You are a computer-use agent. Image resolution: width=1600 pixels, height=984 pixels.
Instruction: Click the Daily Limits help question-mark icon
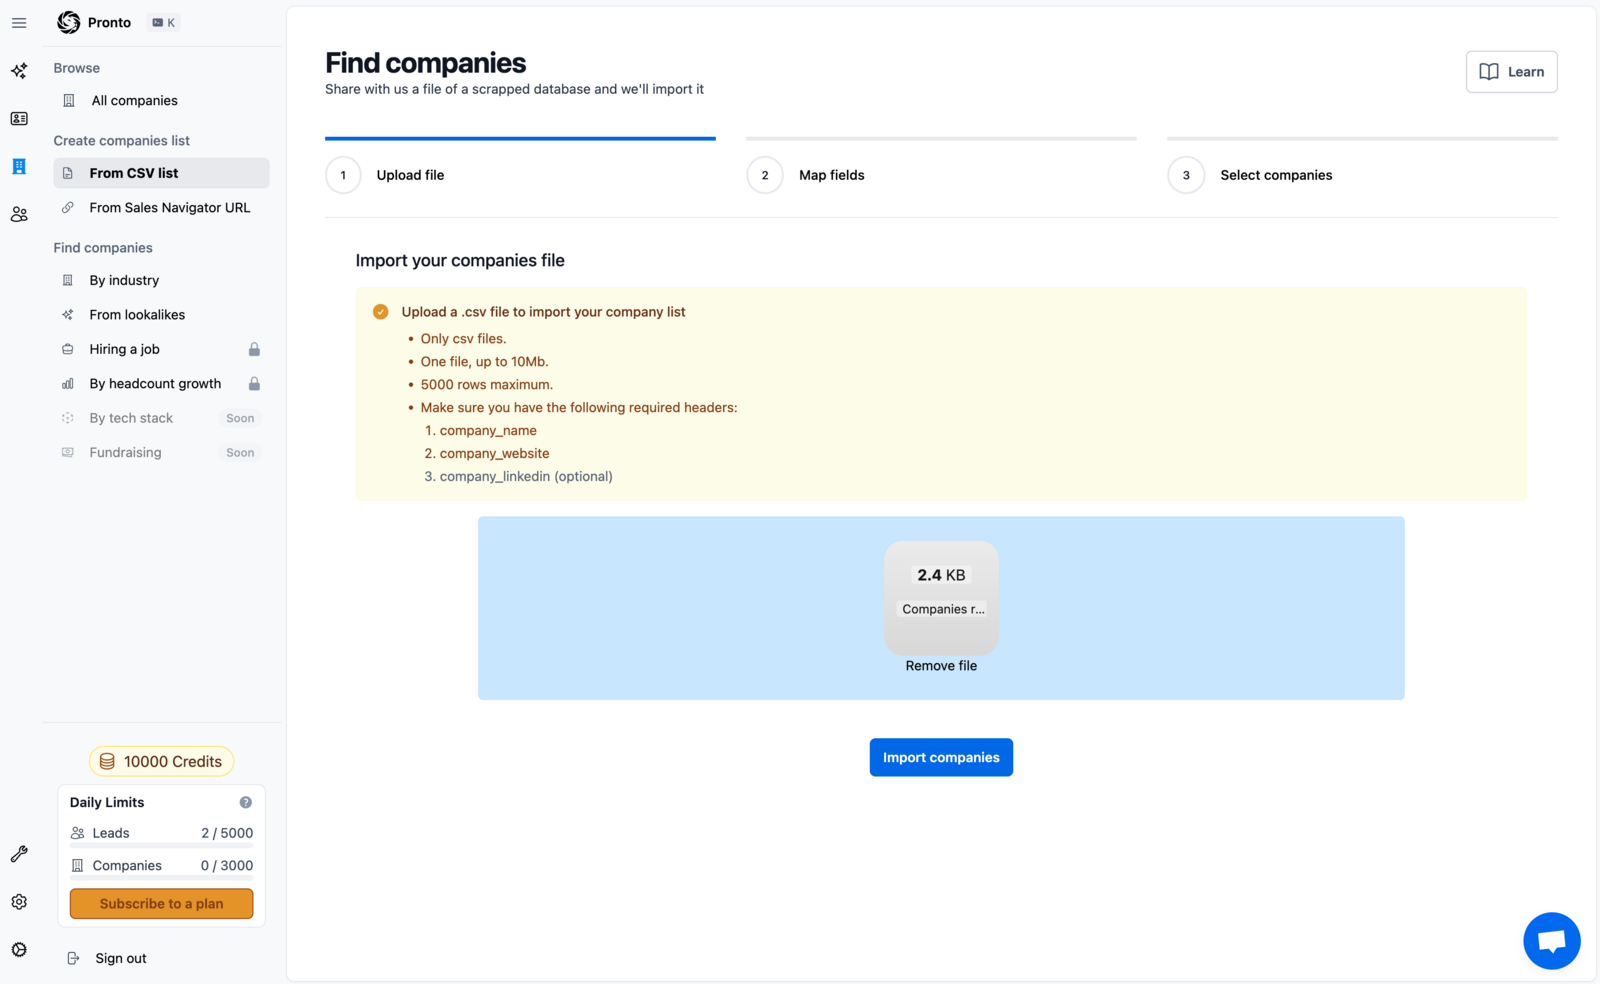(245, 801)
